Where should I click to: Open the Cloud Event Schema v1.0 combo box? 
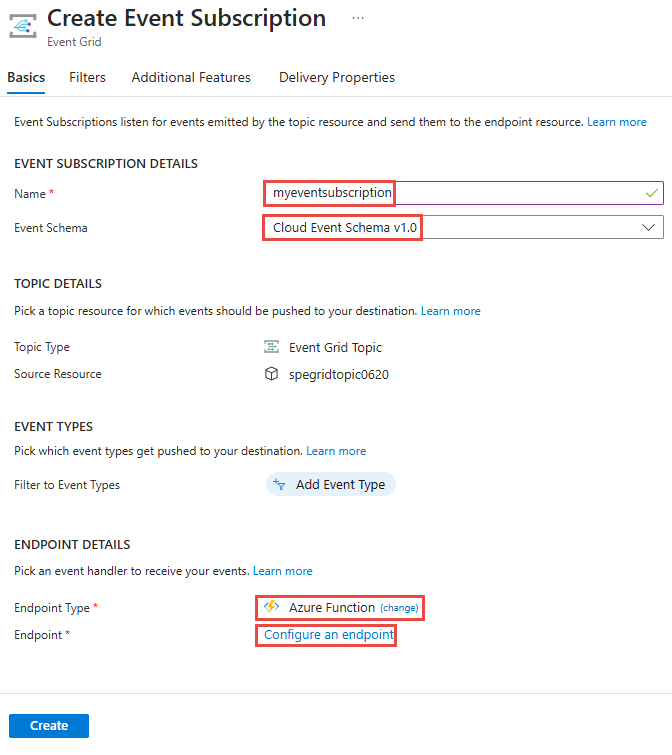(x=463, y=227)
